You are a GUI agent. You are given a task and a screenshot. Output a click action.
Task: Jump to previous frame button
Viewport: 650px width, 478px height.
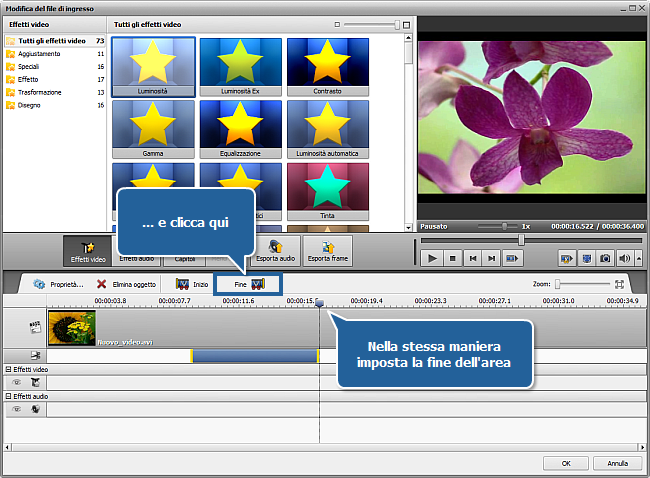(x=472, y=258)
